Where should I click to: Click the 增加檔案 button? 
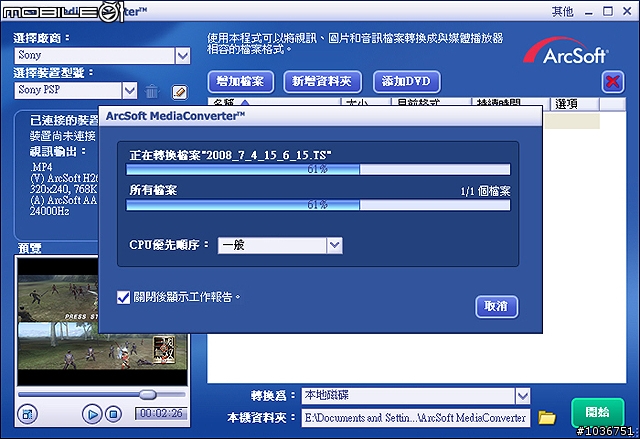click(240, 82)
